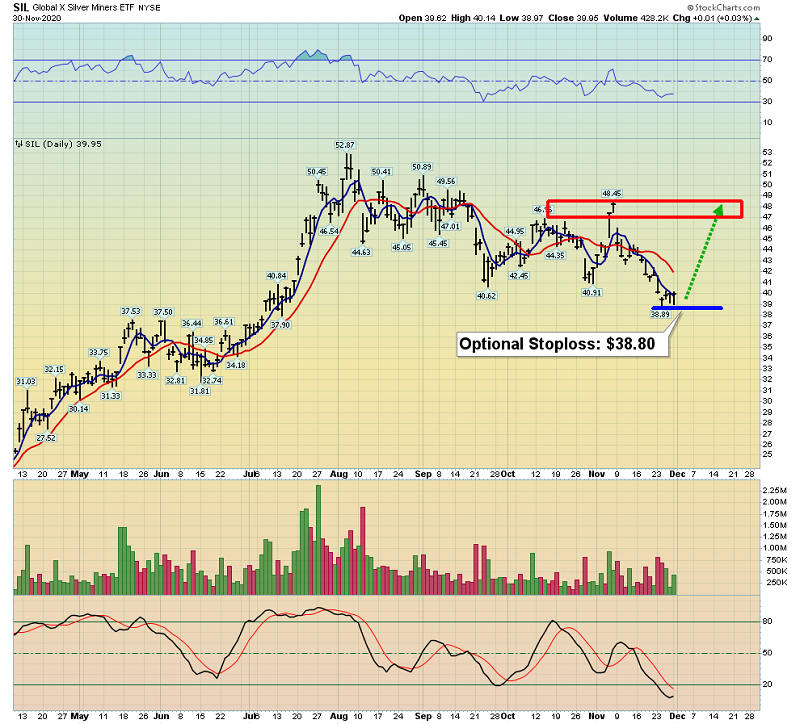The width and height of the screenshot is (800, 724).
Task: Click the 40.84 price label
Action: coord(277,276)
